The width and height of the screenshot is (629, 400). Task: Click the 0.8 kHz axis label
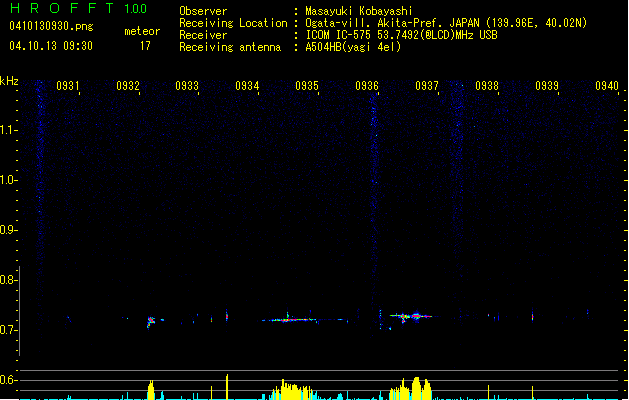[x=8, y=280]
